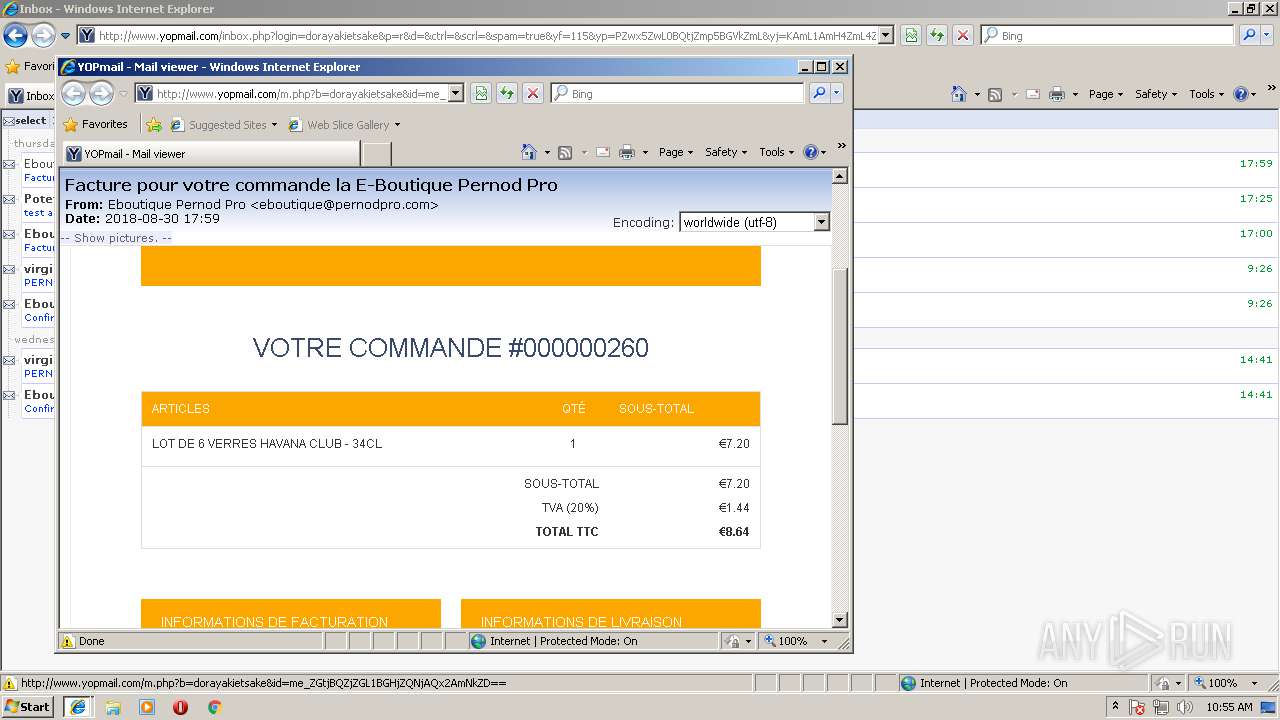The image size is (1280, 720).
Task: Open Safety menu in Mail viewer
Action: tap(726, 152)
